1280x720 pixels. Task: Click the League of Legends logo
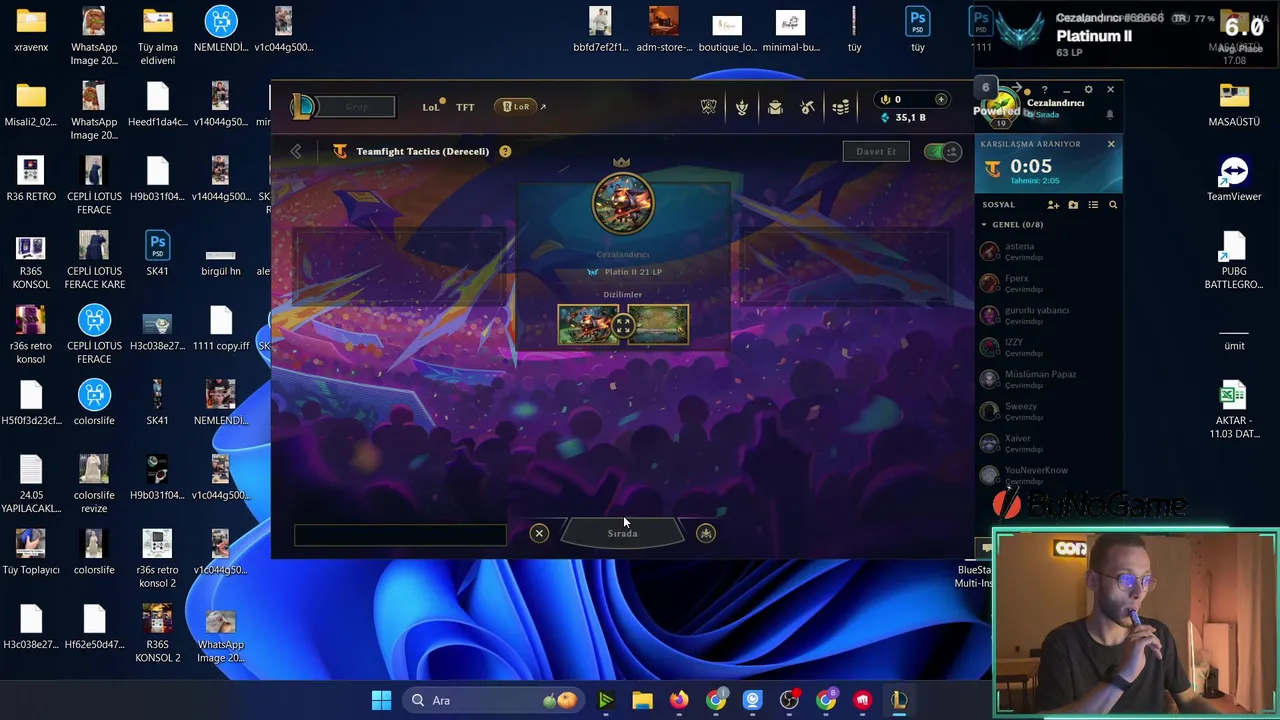[x=302, y=106]
